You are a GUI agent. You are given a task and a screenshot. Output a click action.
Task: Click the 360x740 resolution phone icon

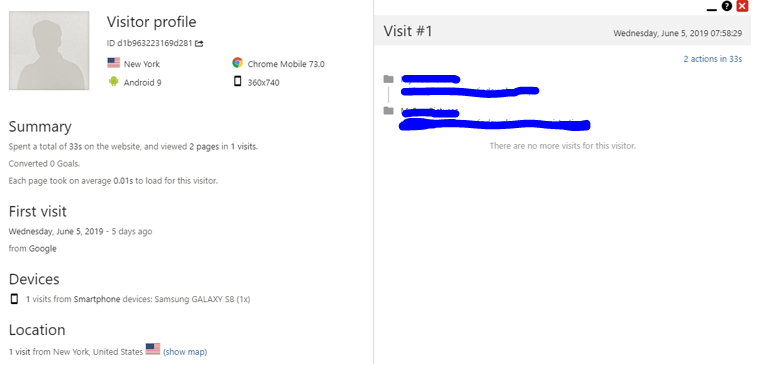tap(237, 81)
